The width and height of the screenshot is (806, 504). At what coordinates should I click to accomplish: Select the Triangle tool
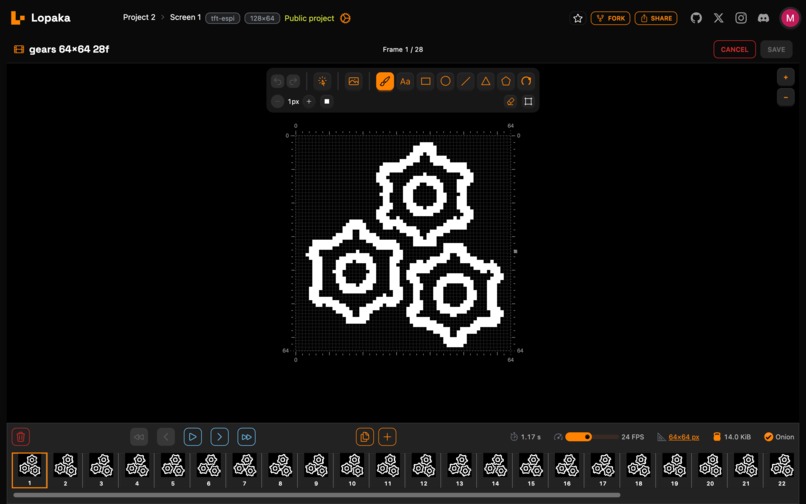pyautogui.click(x=485, y=81)
